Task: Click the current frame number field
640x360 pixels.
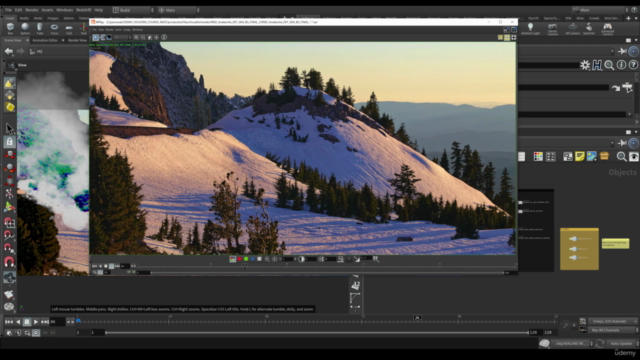Action: pos(58,322)
